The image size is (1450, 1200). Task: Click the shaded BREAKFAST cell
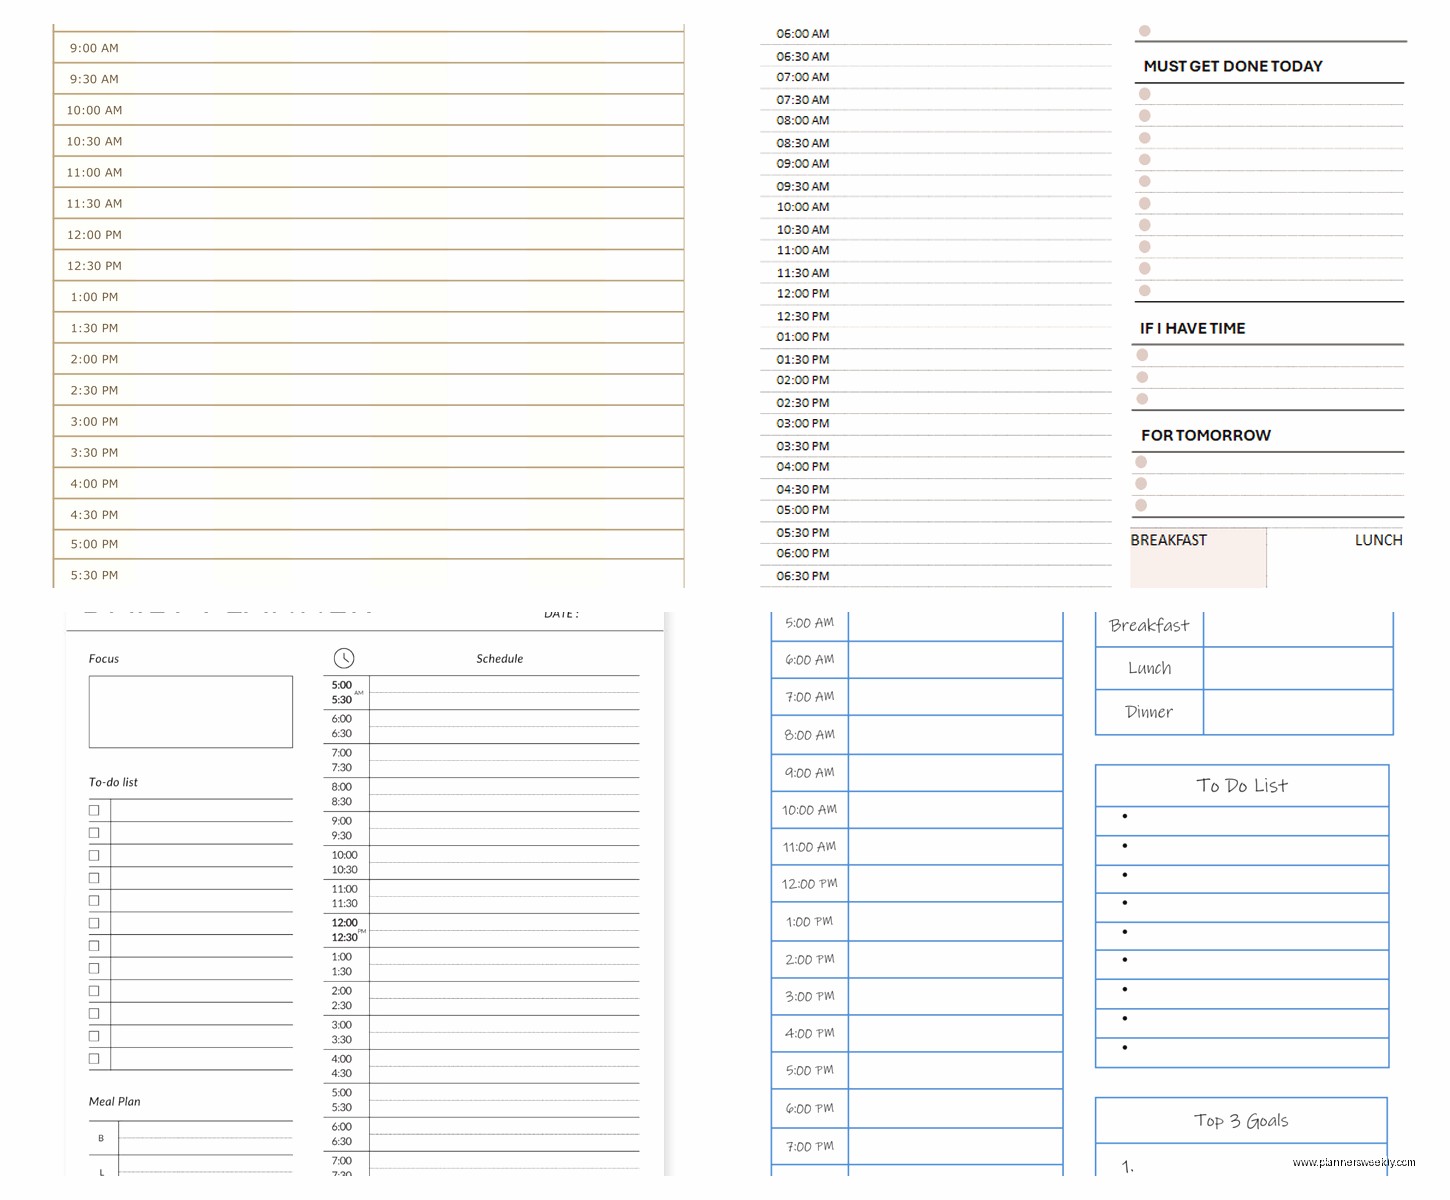(1198, 557)
